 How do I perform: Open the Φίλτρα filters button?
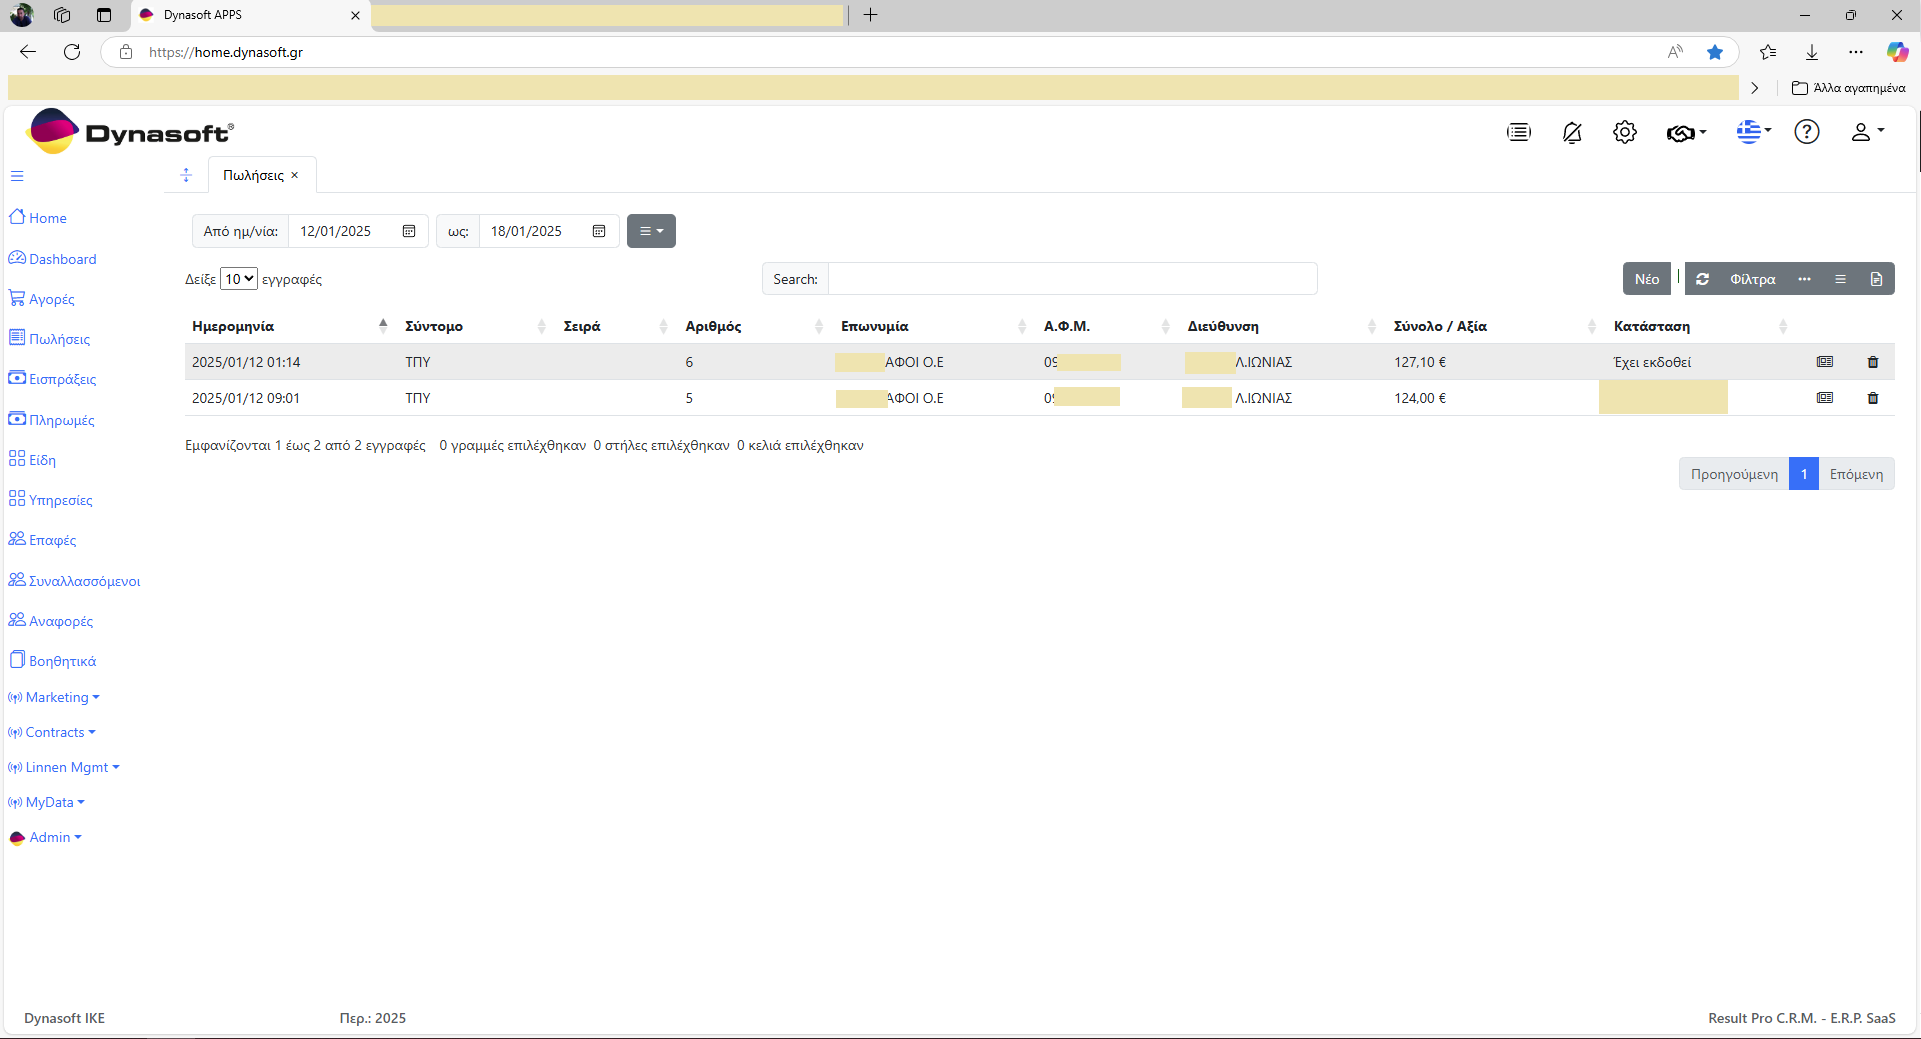[x=1753, y=279]
